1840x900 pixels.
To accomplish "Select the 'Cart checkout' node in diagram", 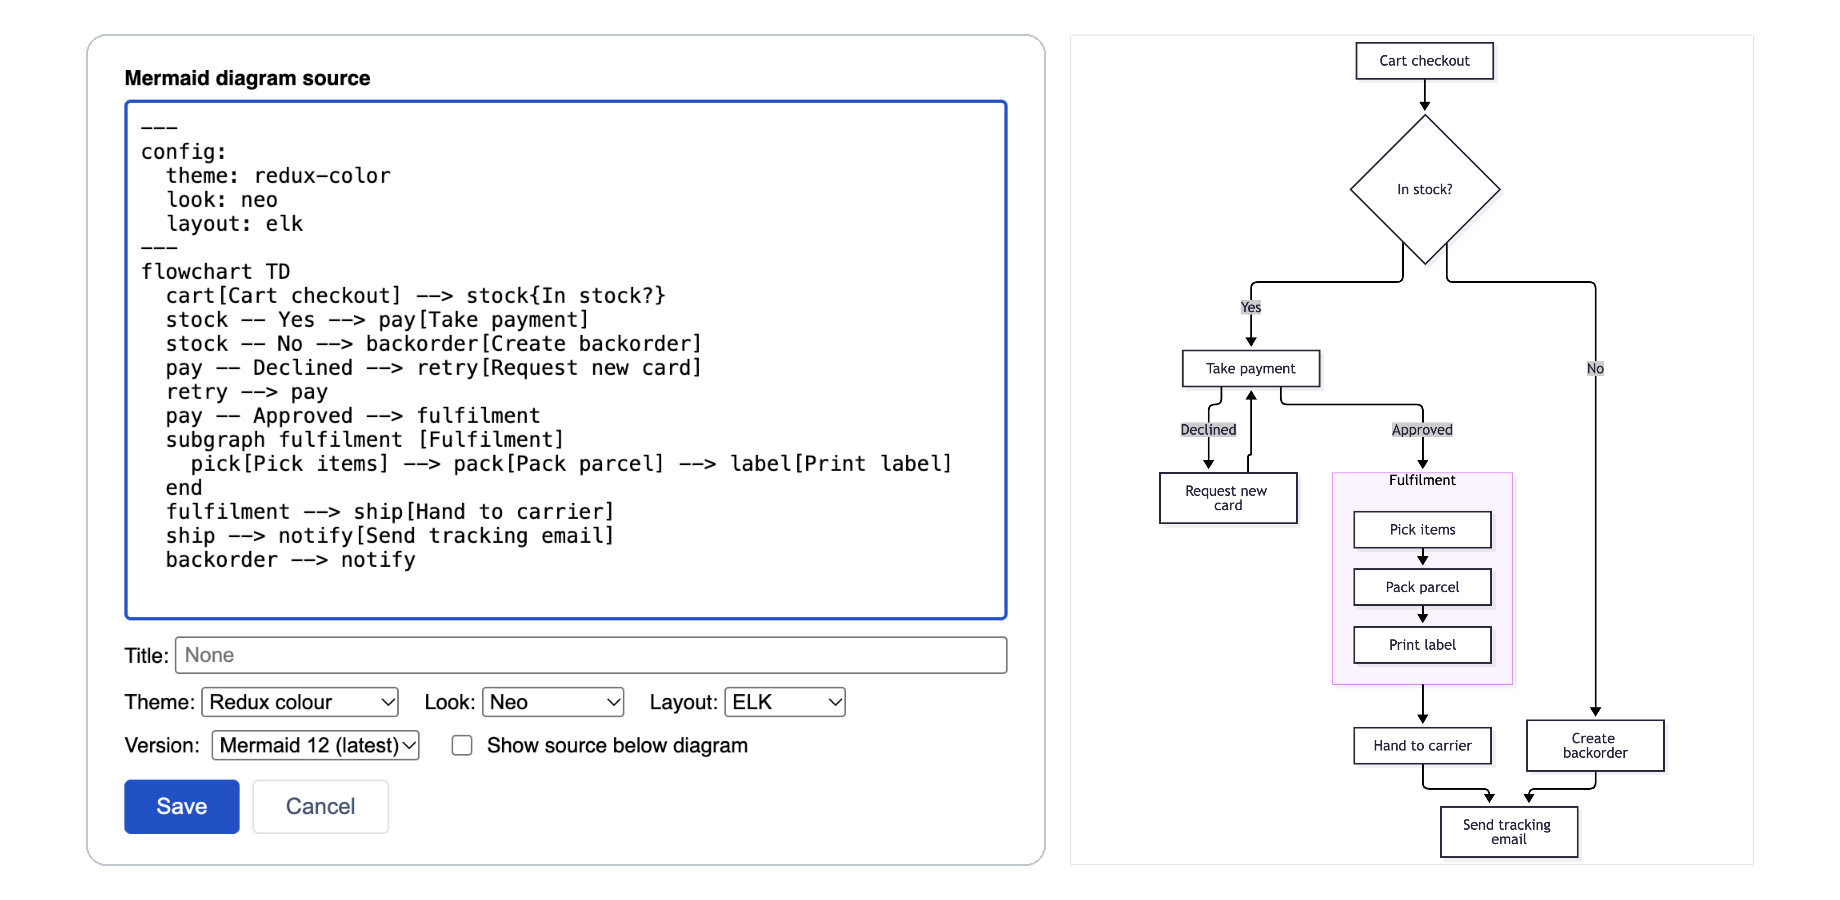I will (x=1424, y=61).
